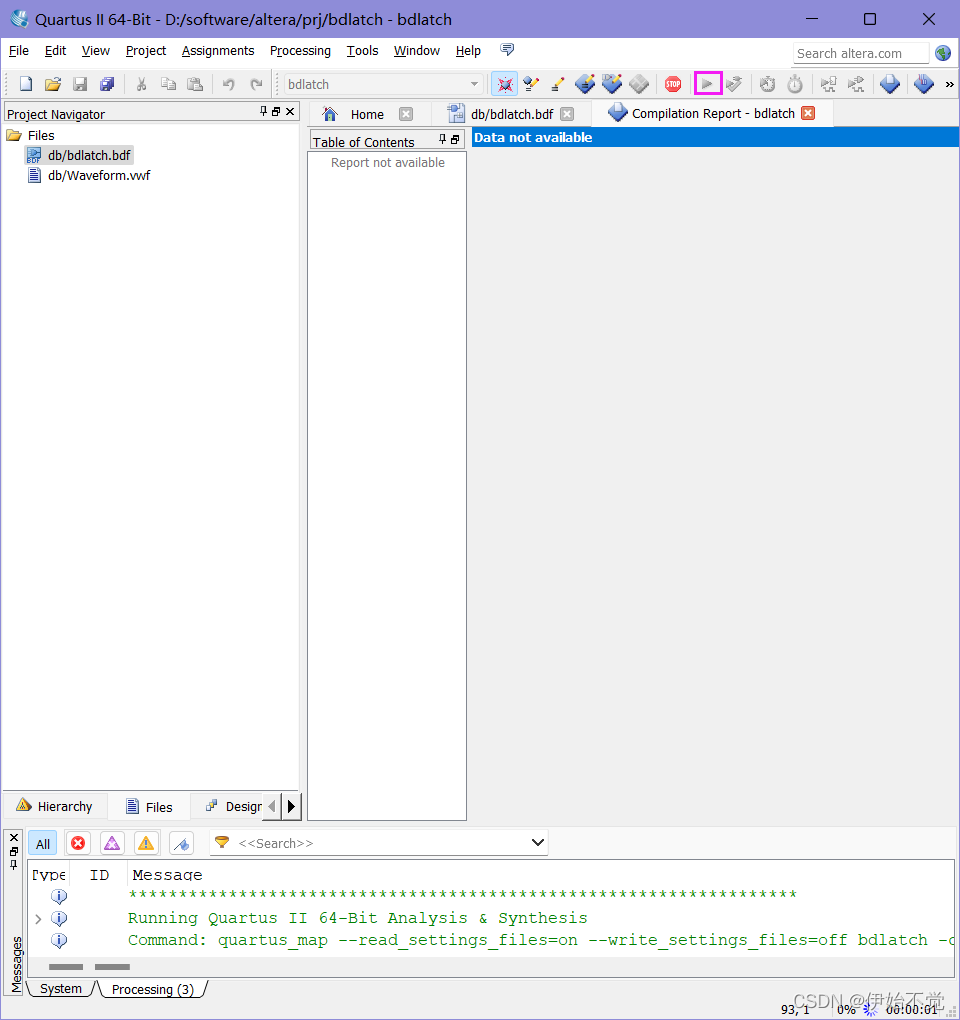The width and height of the screenshot is (960, 1020).
Task: Open the Window menu
Action: (416, 51)
